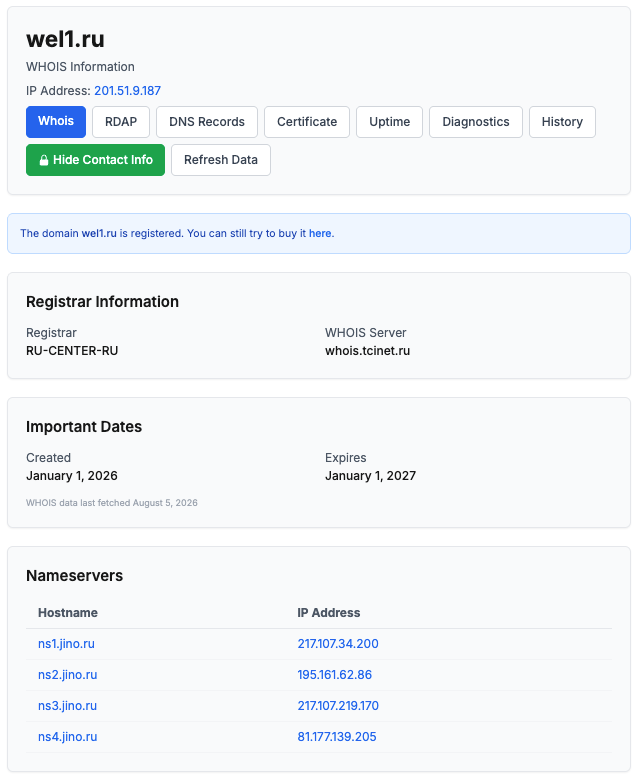Select the WHOIS server whois.tcinet.ru text
The width and height of the screenshot is (634, 781).
pyautogui.click(x=368, y=351)
